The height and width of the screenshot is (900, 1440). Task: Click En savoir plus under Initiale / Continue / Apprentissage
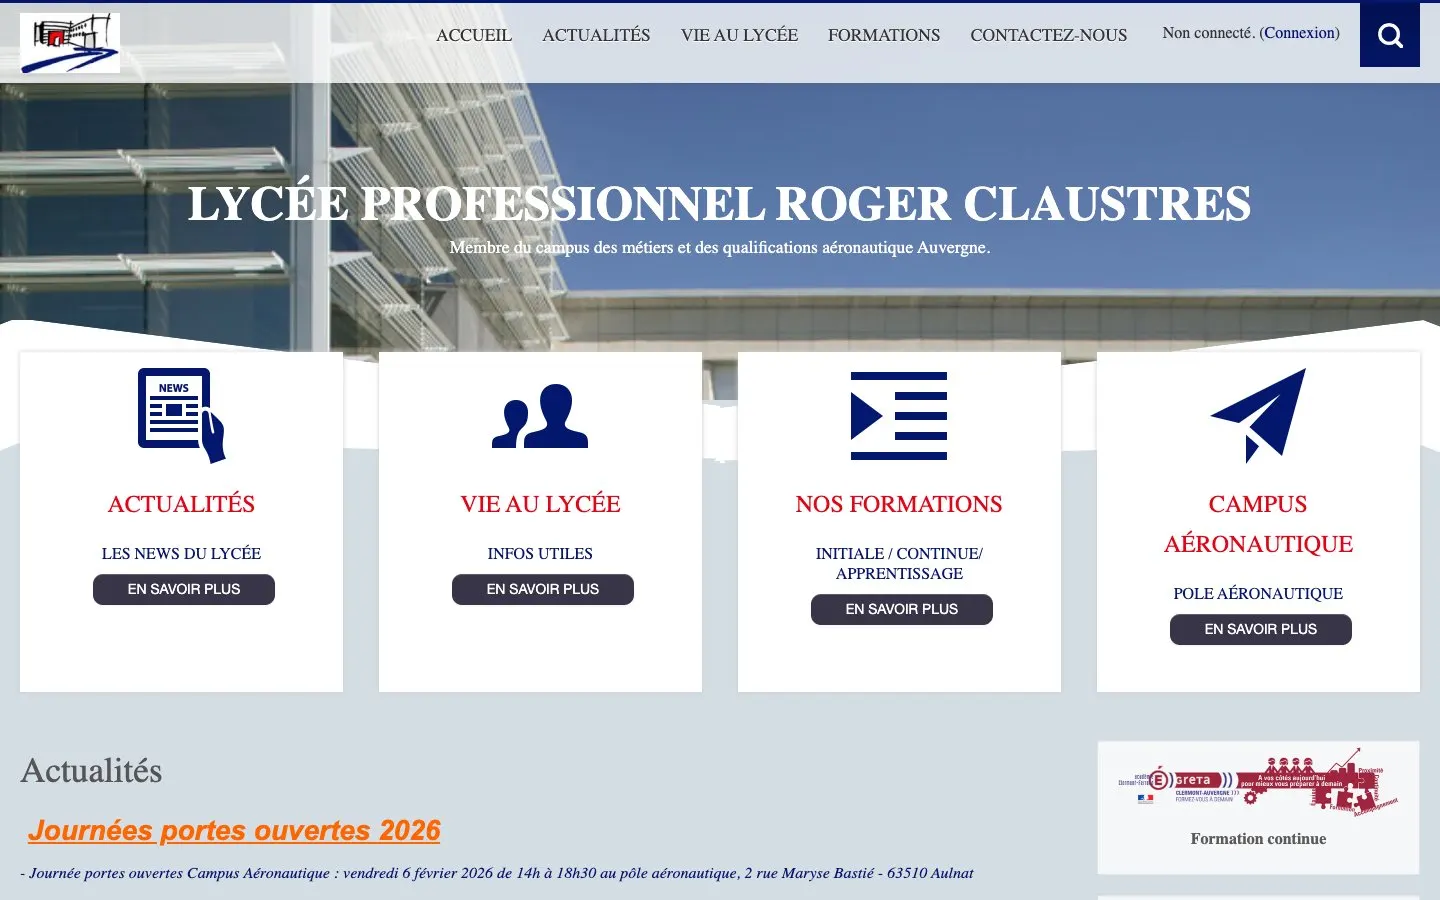click(902, 609)
